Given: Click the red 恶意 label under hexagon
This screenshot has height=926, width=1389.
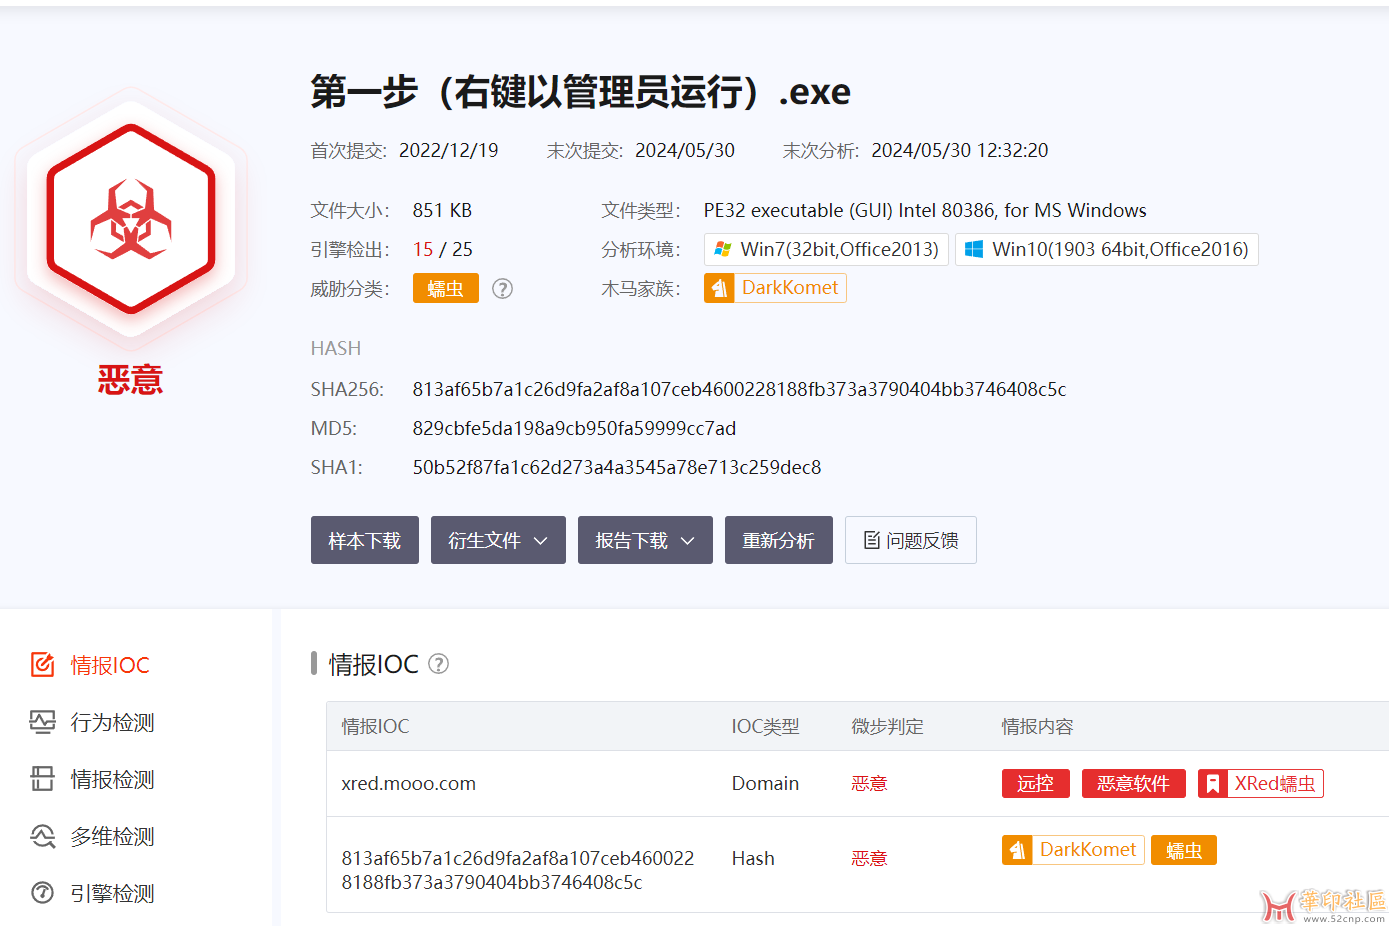Looking at the screenshot, I should tap(130, 380).
